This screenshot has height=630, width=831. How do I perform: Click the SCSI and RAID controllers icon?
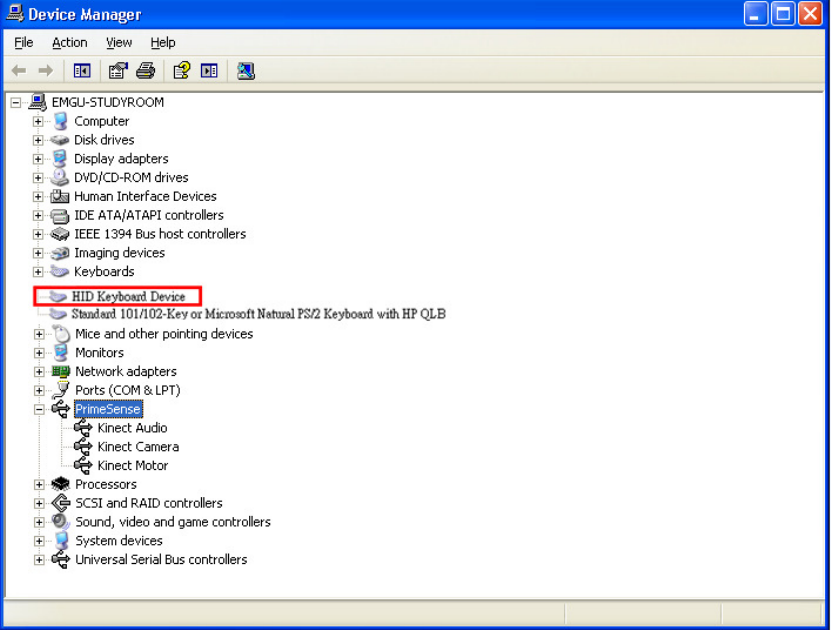pyautogui.click(x=61, y=503)
